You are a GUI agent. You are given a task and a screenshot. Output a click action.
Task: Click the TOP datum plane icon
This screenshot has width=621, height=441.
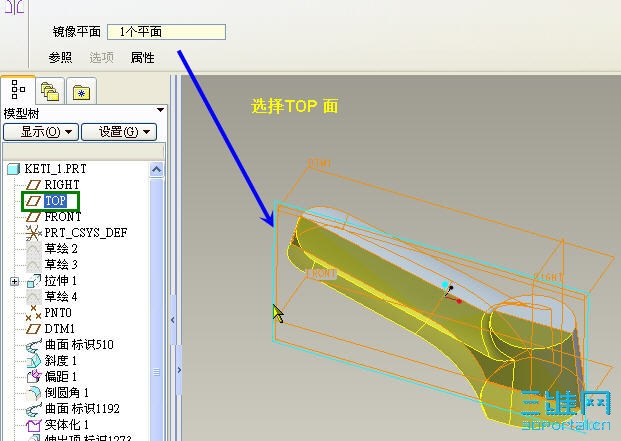point(33,201)
